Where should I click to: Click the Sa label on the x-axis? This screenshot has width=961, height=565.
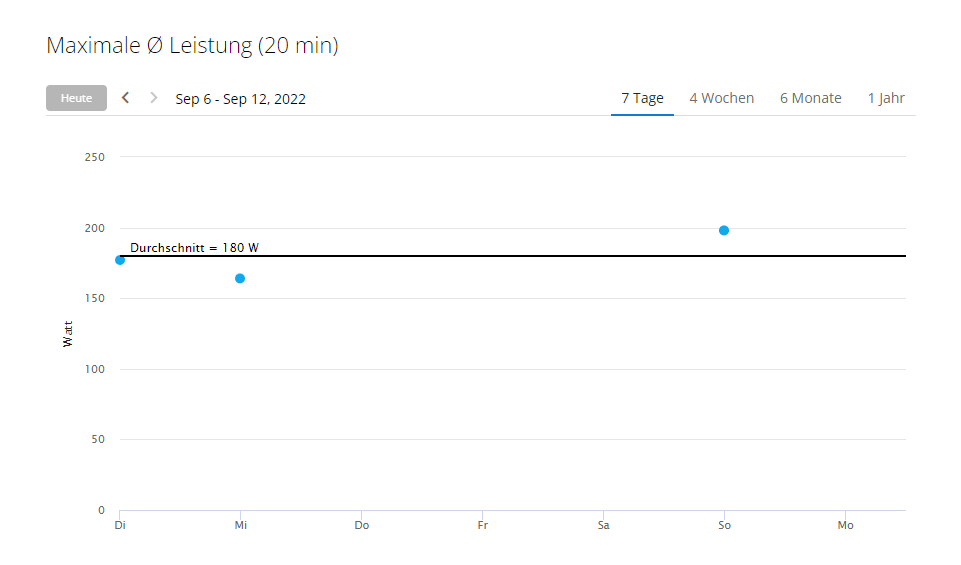(x=603, y=525)
